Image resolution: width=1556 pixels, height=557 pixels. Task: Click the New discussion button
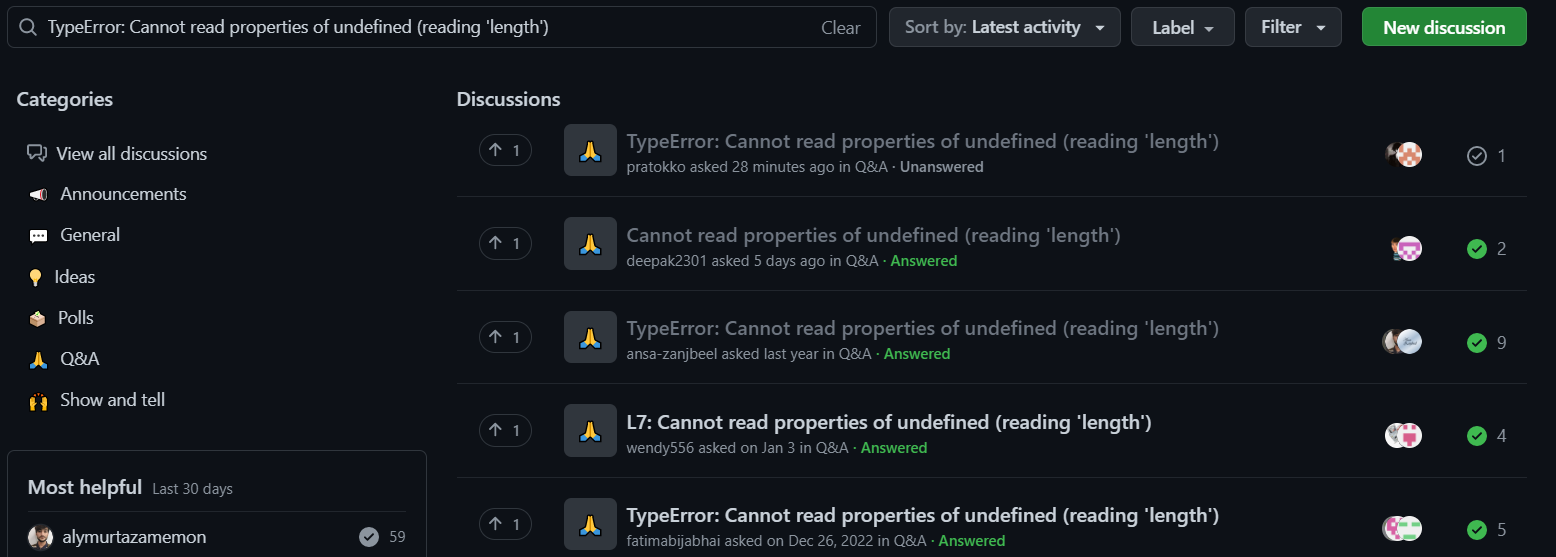[1444, 27]
